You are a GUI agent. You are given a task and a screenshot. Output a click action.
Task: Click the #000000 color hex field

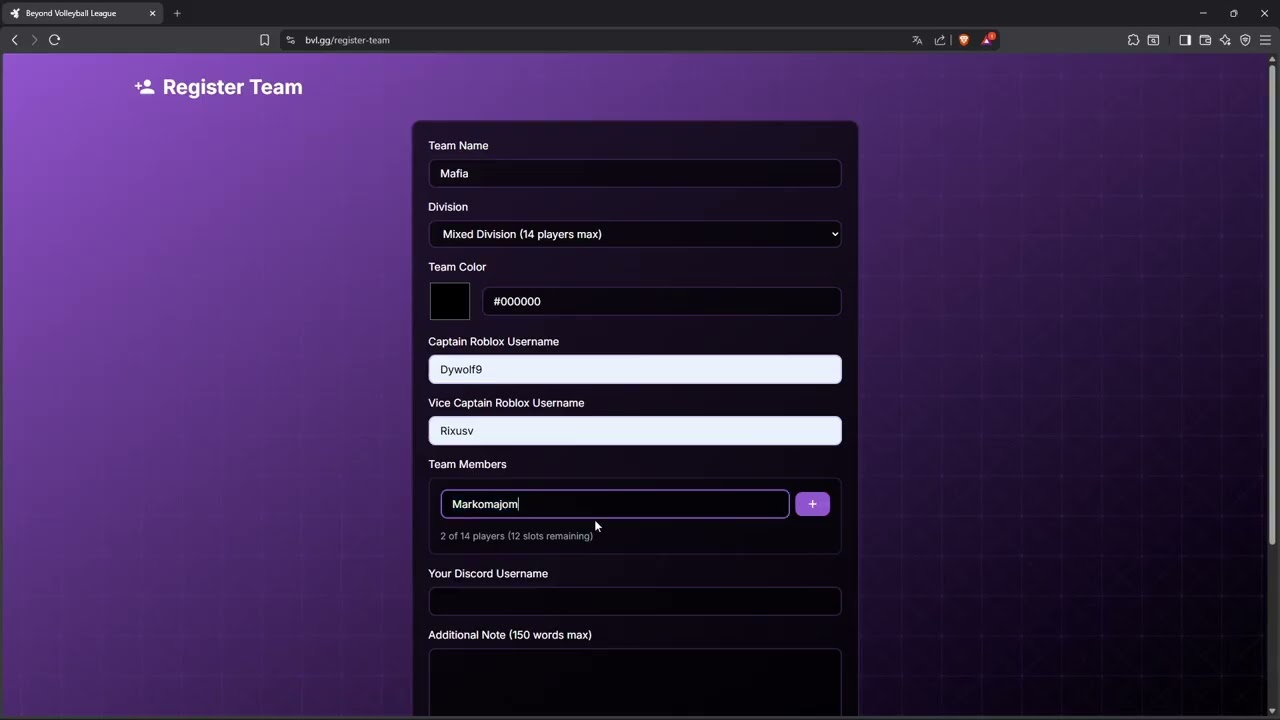662,301
